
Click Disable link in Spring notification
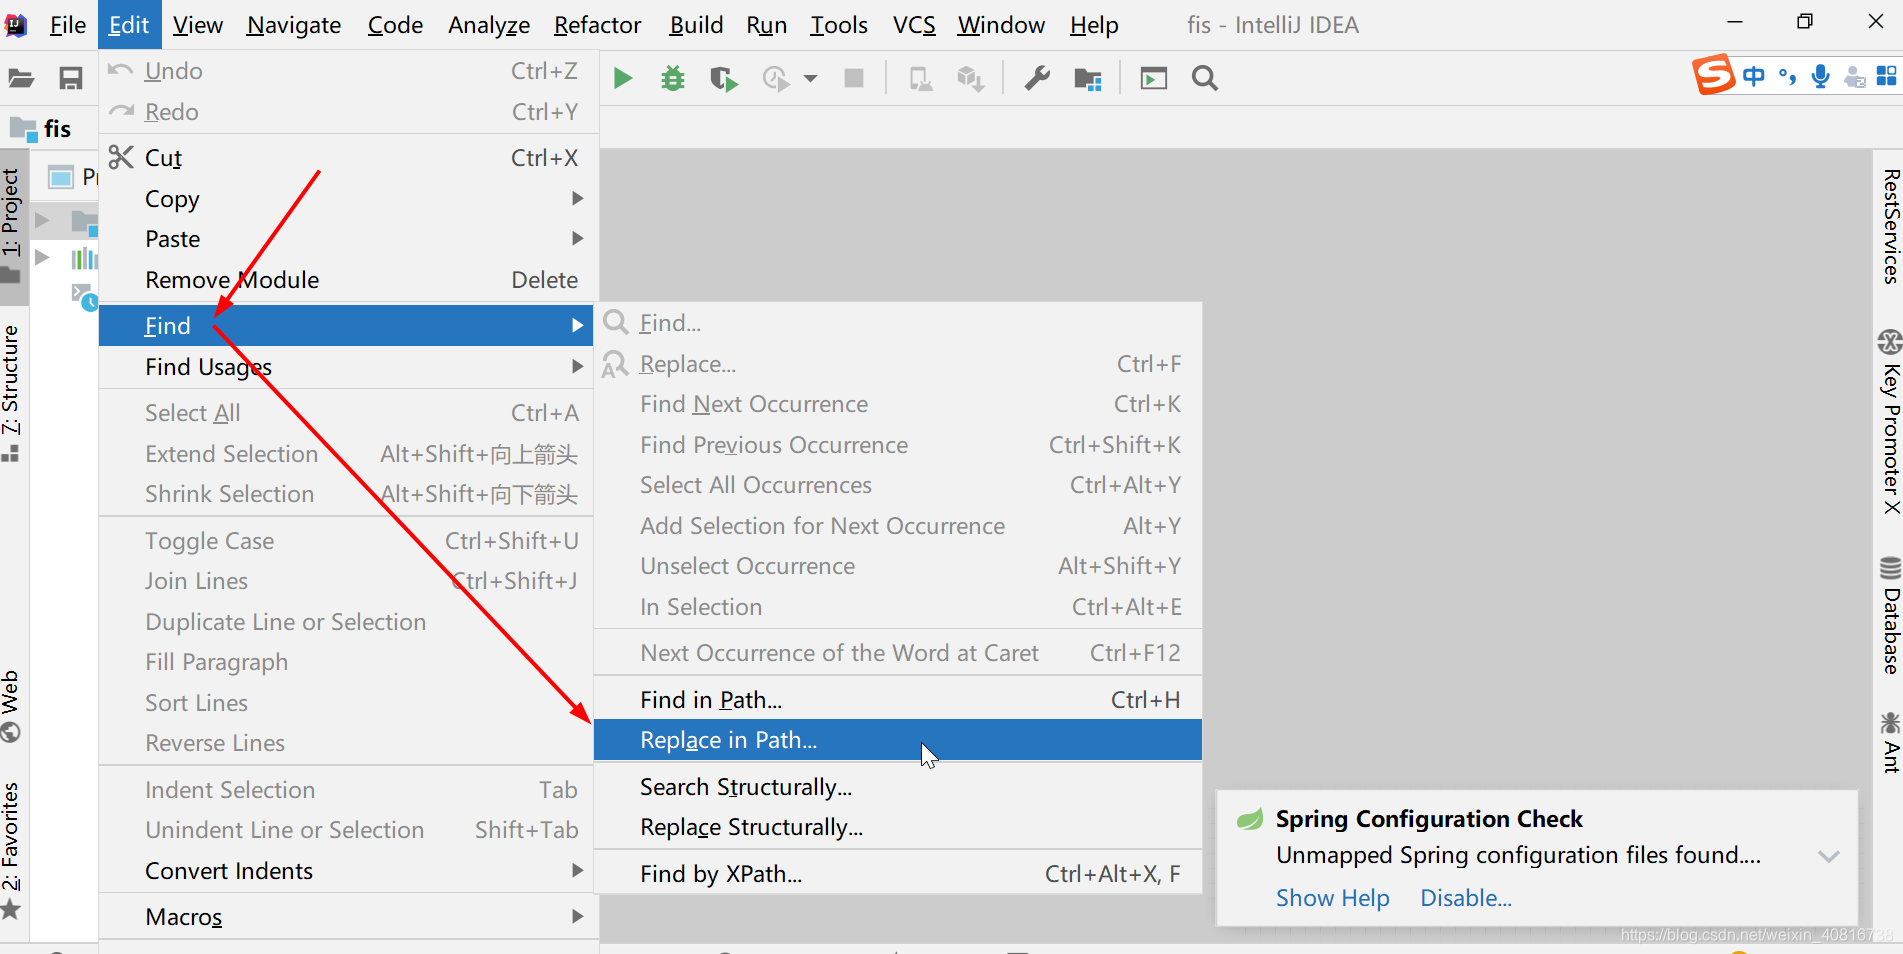point(1466,898)
